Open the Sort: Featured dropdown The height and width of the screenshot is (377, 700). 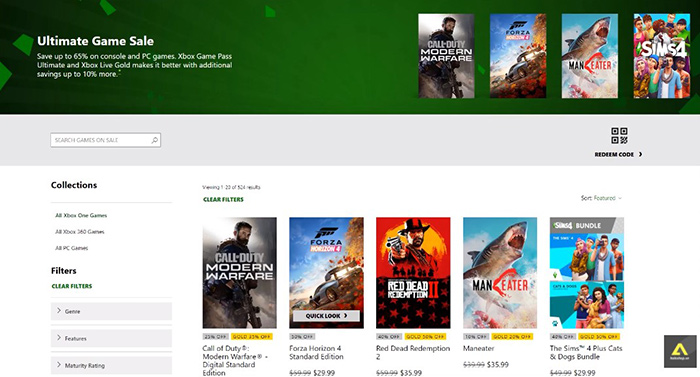coord(601,198)
